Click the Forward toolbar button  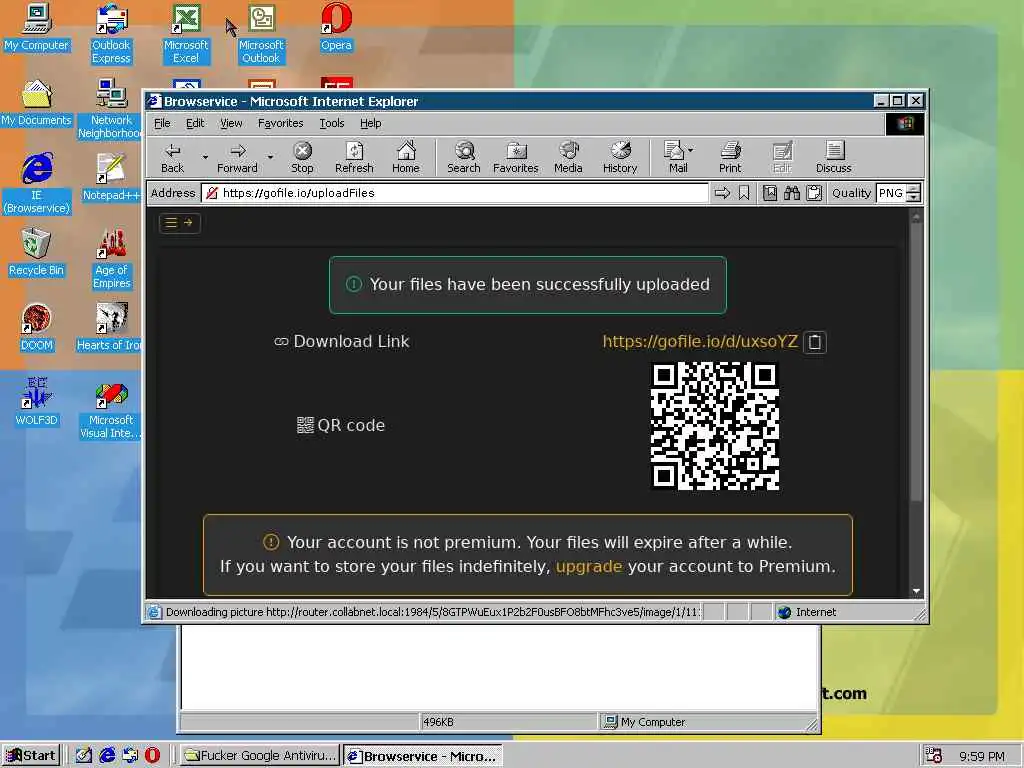click(x=237, y=158)
